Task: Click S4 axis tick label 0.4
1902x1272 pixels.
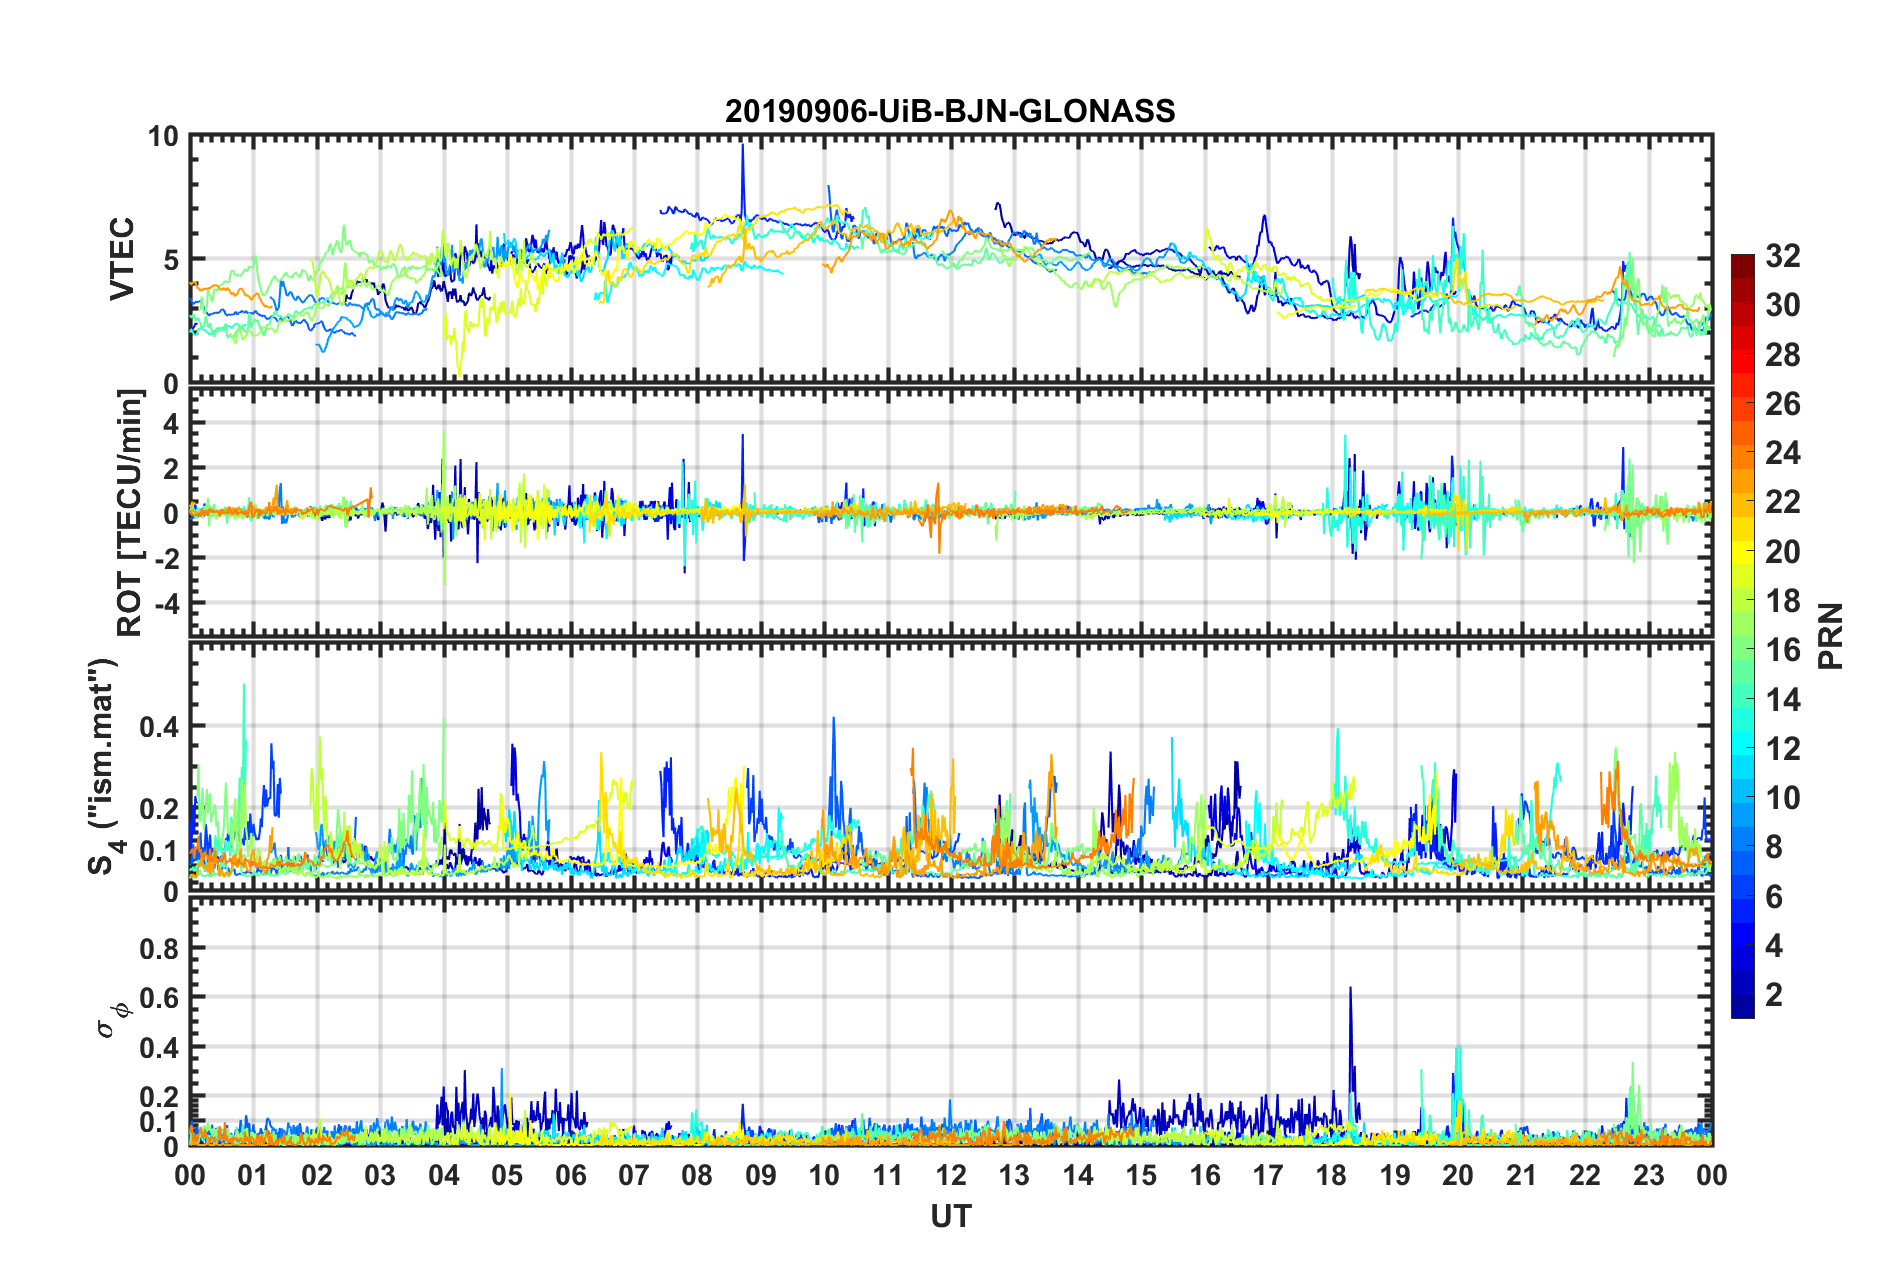Action: [x=159, y=727]
